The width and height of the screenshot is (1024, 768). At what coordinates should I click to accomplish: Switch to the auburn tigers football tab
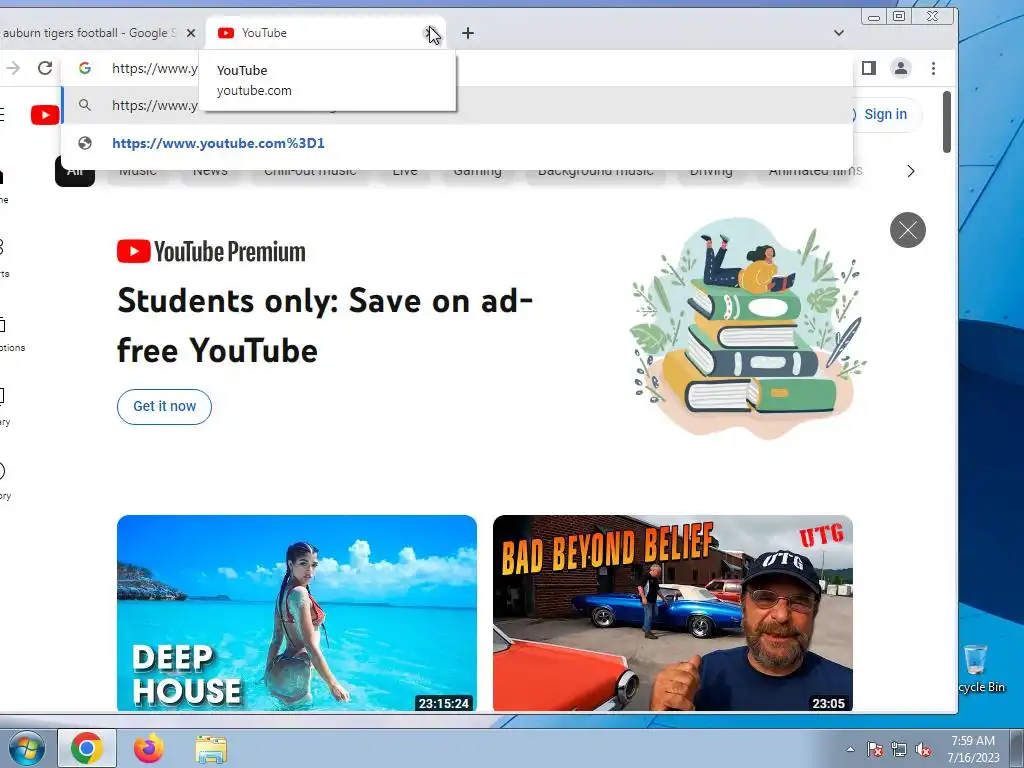(x=89, y=33)
